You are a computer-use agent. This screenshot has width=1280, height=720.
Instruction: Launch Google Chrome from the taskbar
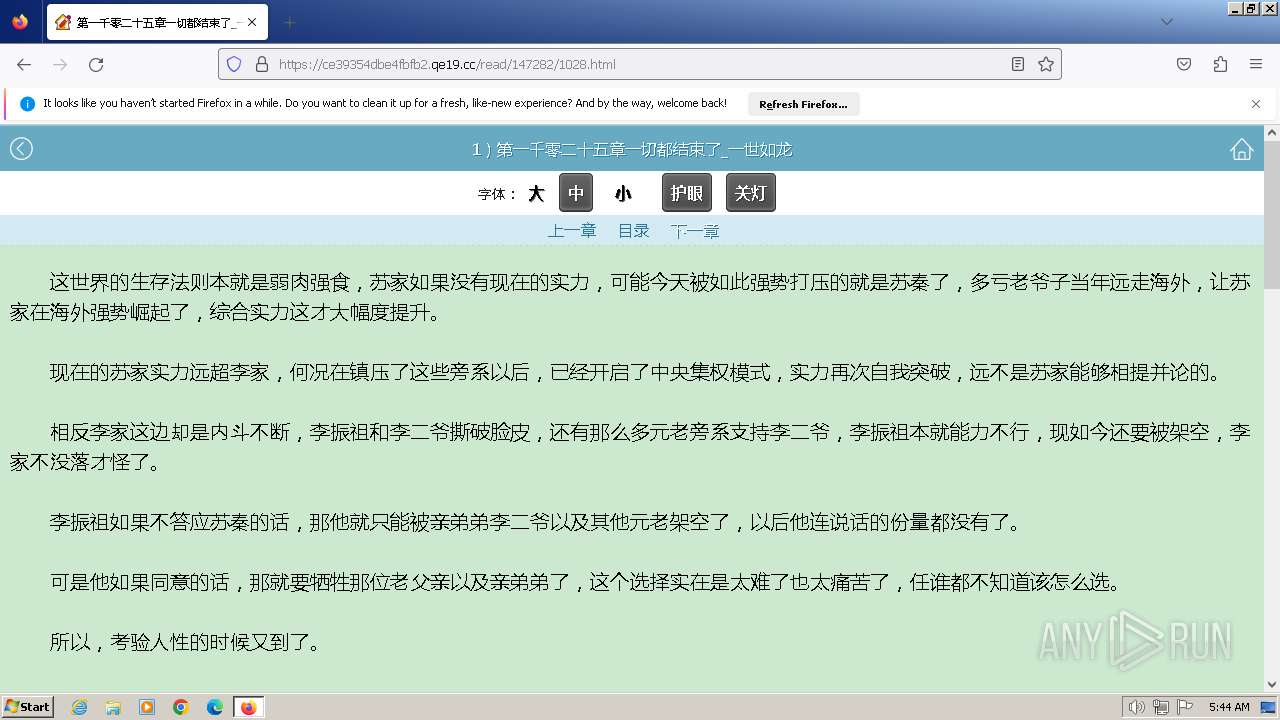tap(181, 707)
